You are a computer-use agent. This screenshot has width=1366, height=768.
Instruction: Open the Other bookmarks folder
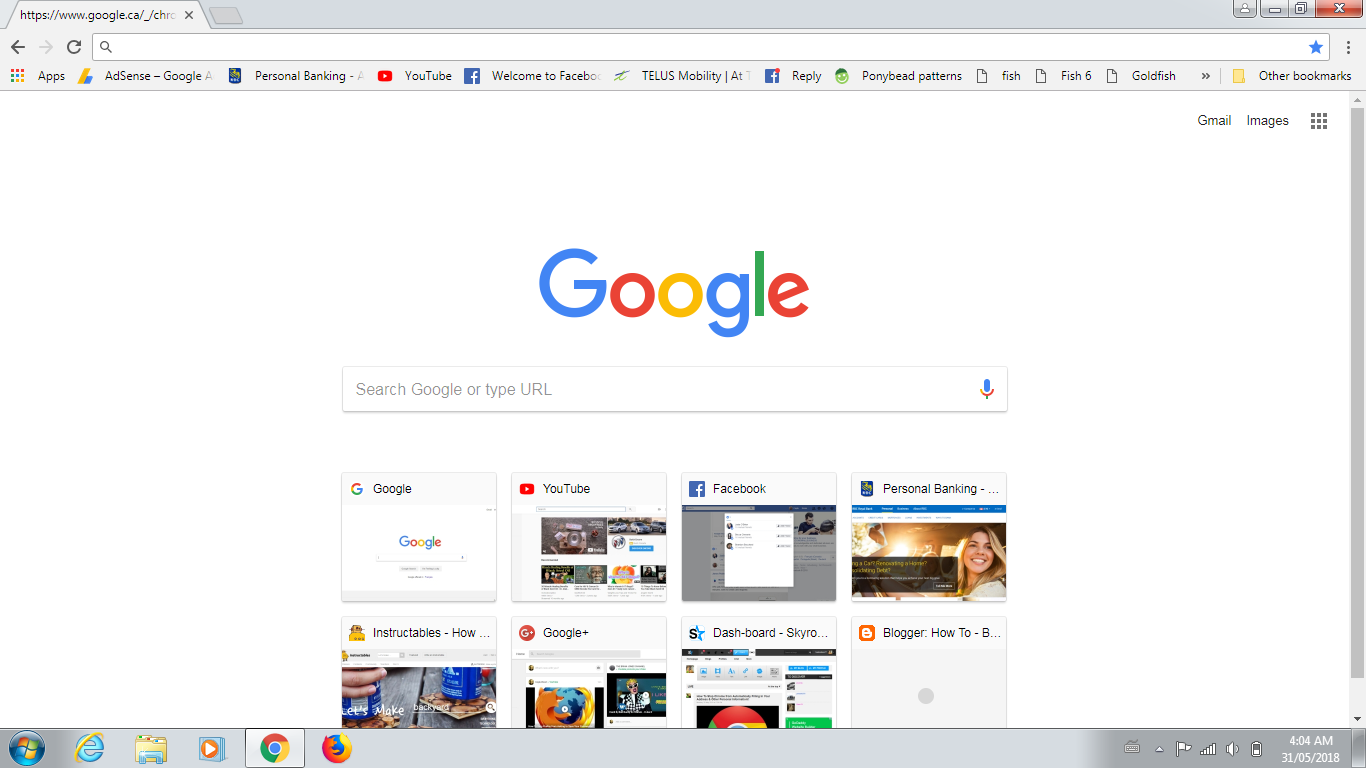1291,76
